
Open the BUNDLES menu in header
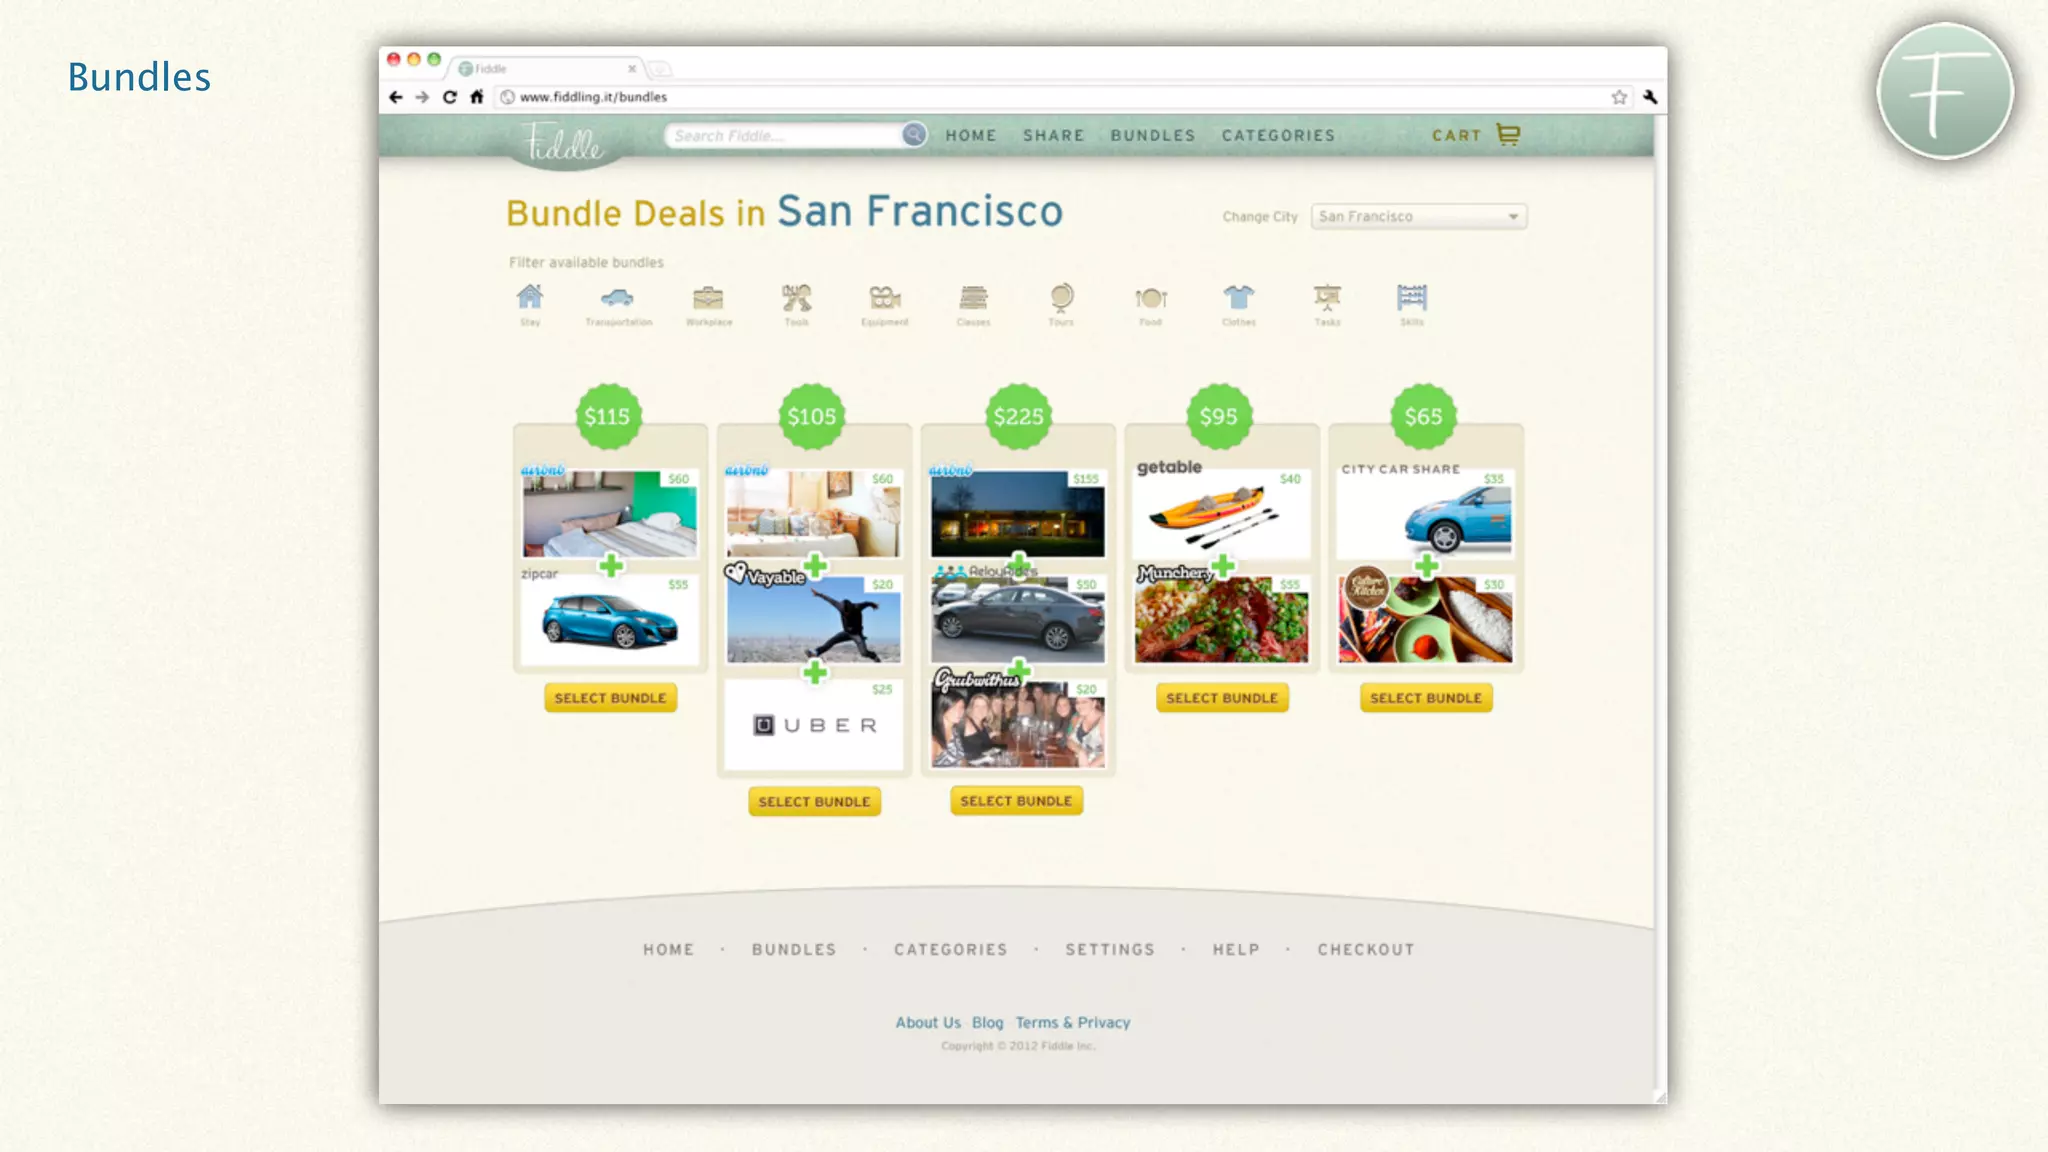[x=1152, y=135]
